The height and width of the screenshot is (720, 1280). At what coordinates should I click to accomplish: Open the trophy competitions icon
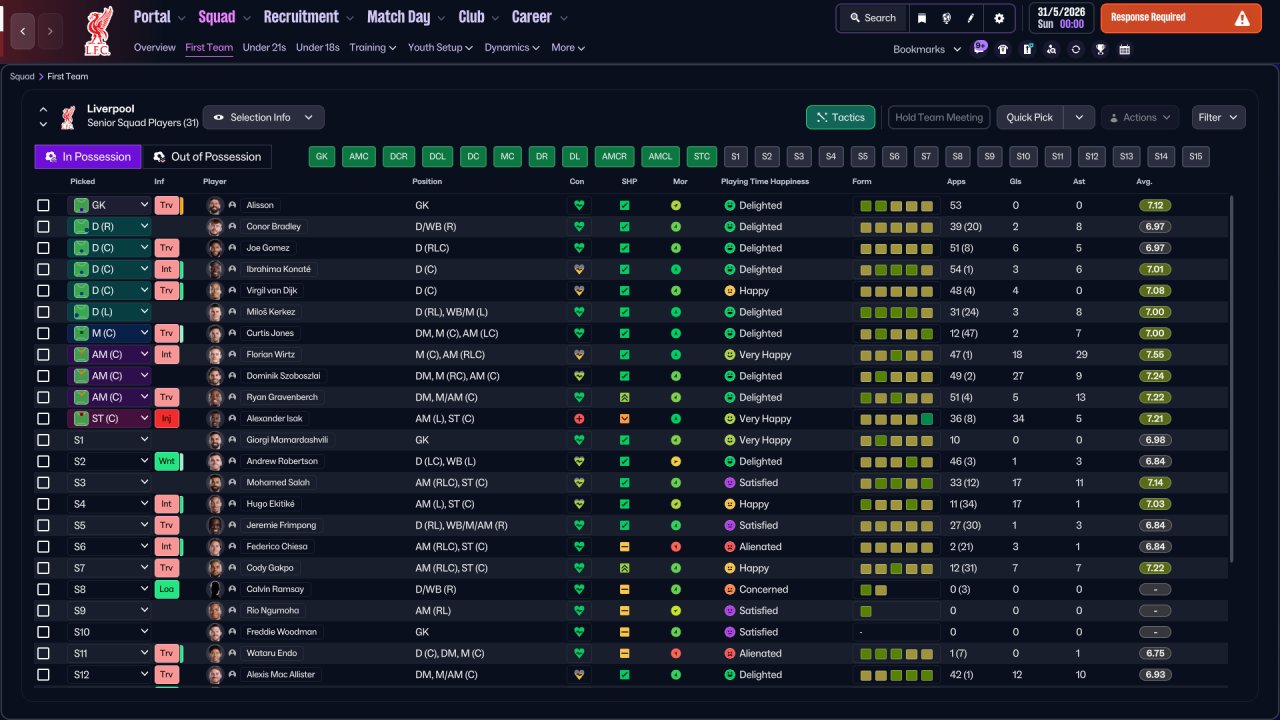tap(1100, 49)
